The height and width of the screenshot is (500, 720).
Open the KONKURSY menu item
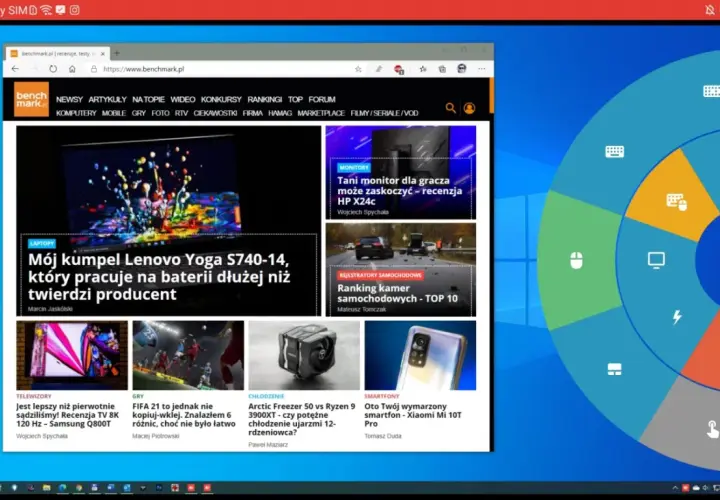[221, 99]
